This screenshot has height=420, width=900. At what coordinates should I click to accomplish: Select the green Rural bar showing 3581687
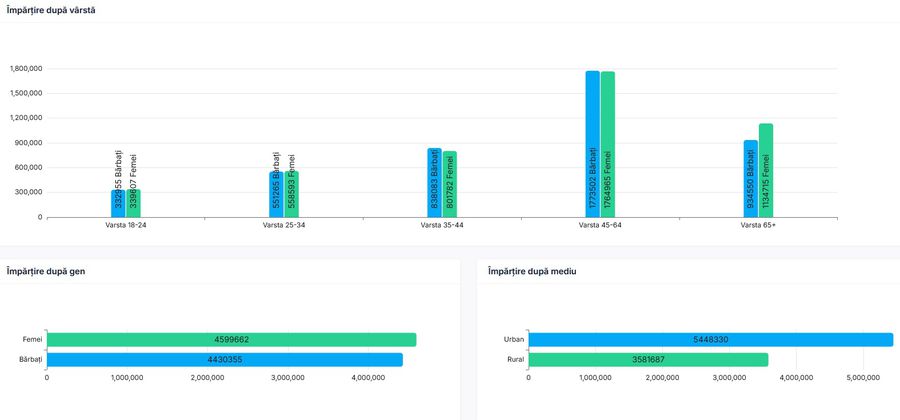point(648,359)
